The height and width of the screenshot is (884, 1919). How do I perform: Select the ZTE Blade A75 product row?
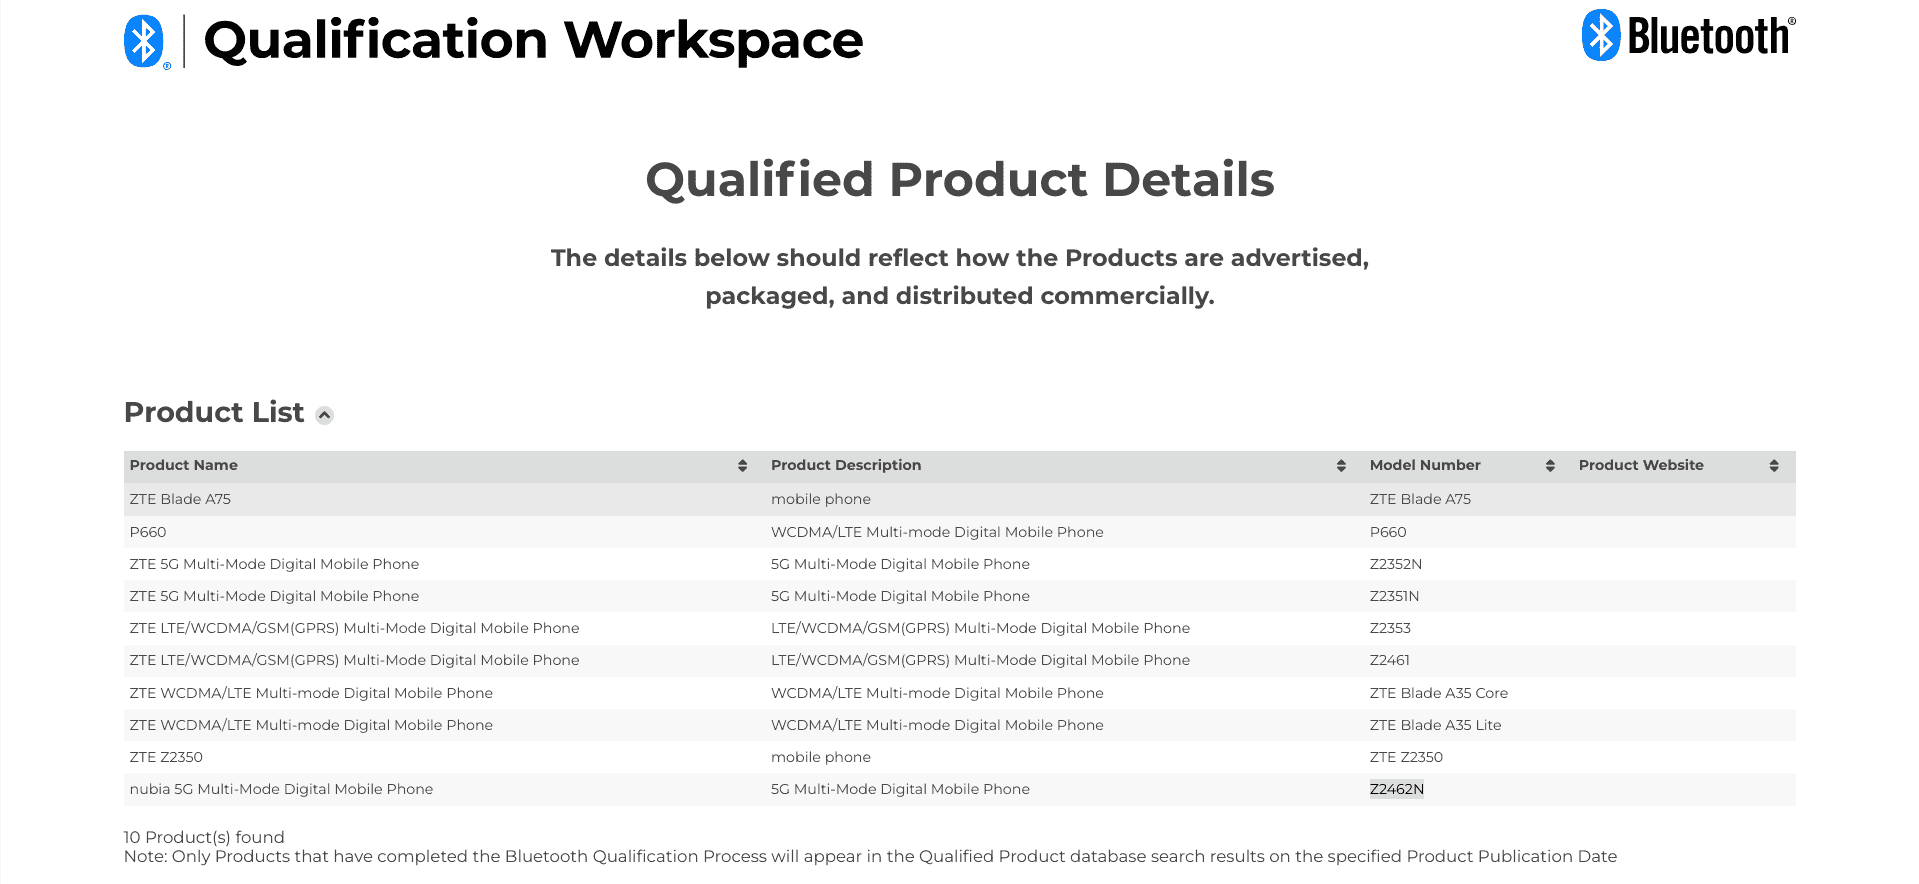coord(180,499)
